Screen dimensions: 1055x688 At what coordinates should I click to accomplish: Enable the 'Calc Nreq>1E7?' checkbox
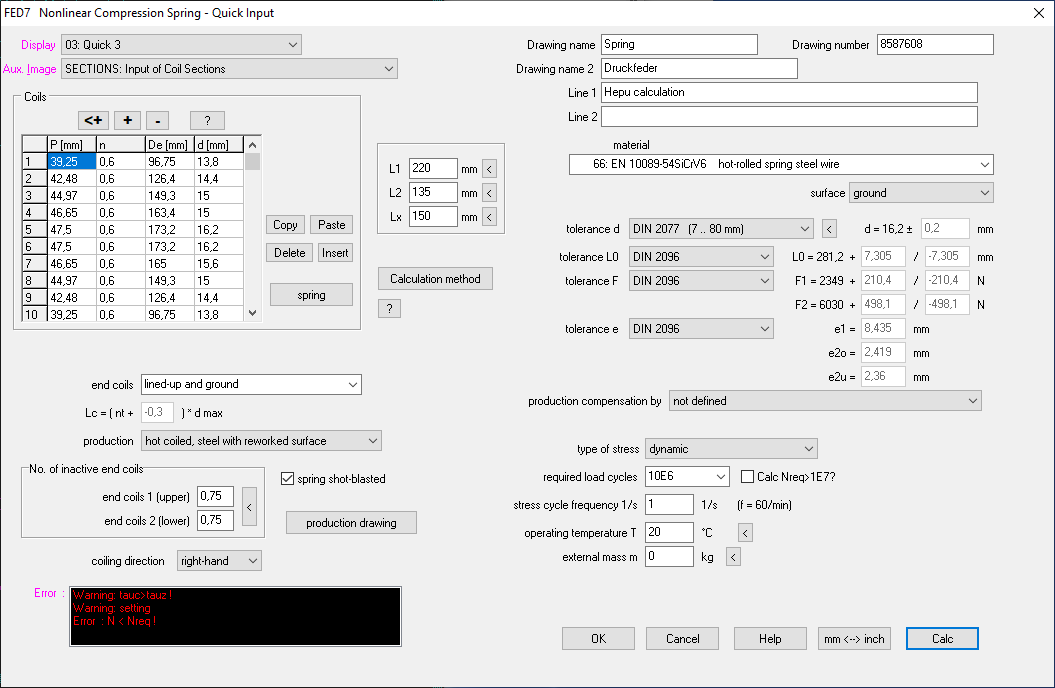tap(747, 477)
